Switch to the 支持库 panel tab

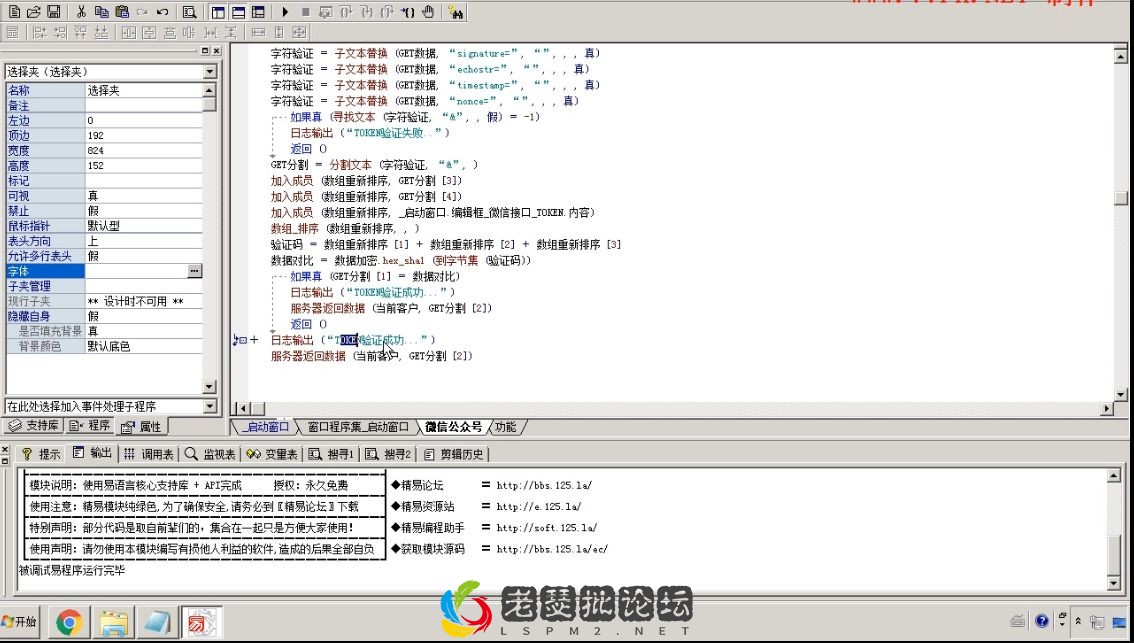click(x=35, y=426)
